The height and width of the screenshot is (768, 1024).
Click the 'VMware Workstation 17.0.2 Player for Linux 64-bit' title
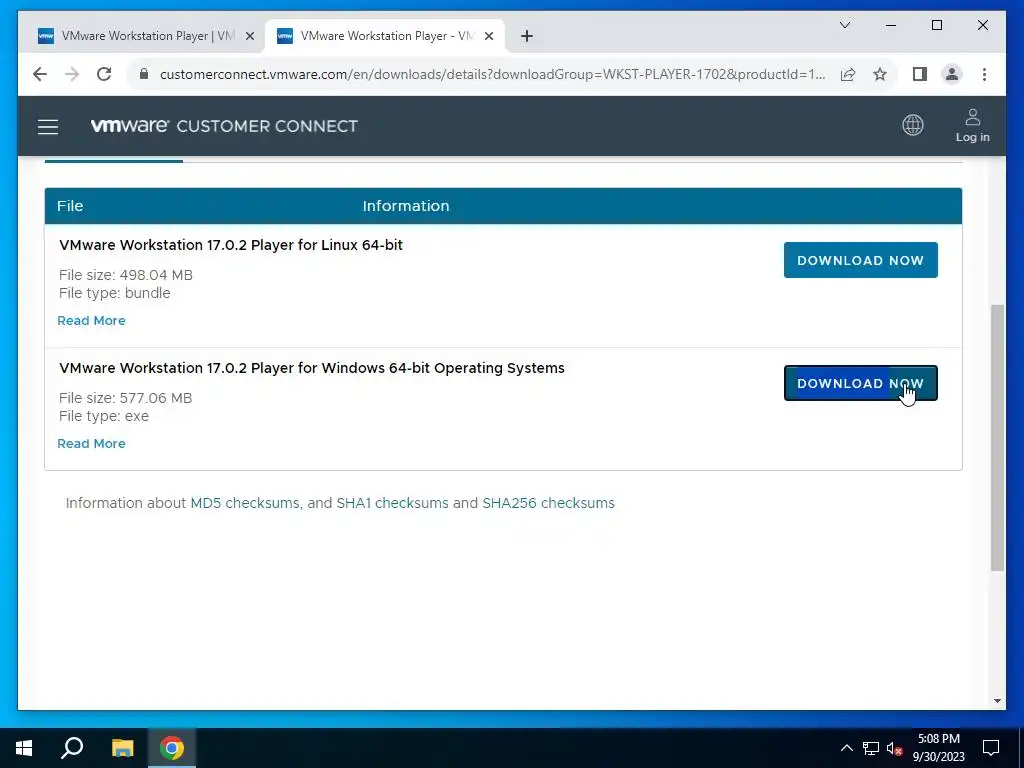(x=231, y=245)
